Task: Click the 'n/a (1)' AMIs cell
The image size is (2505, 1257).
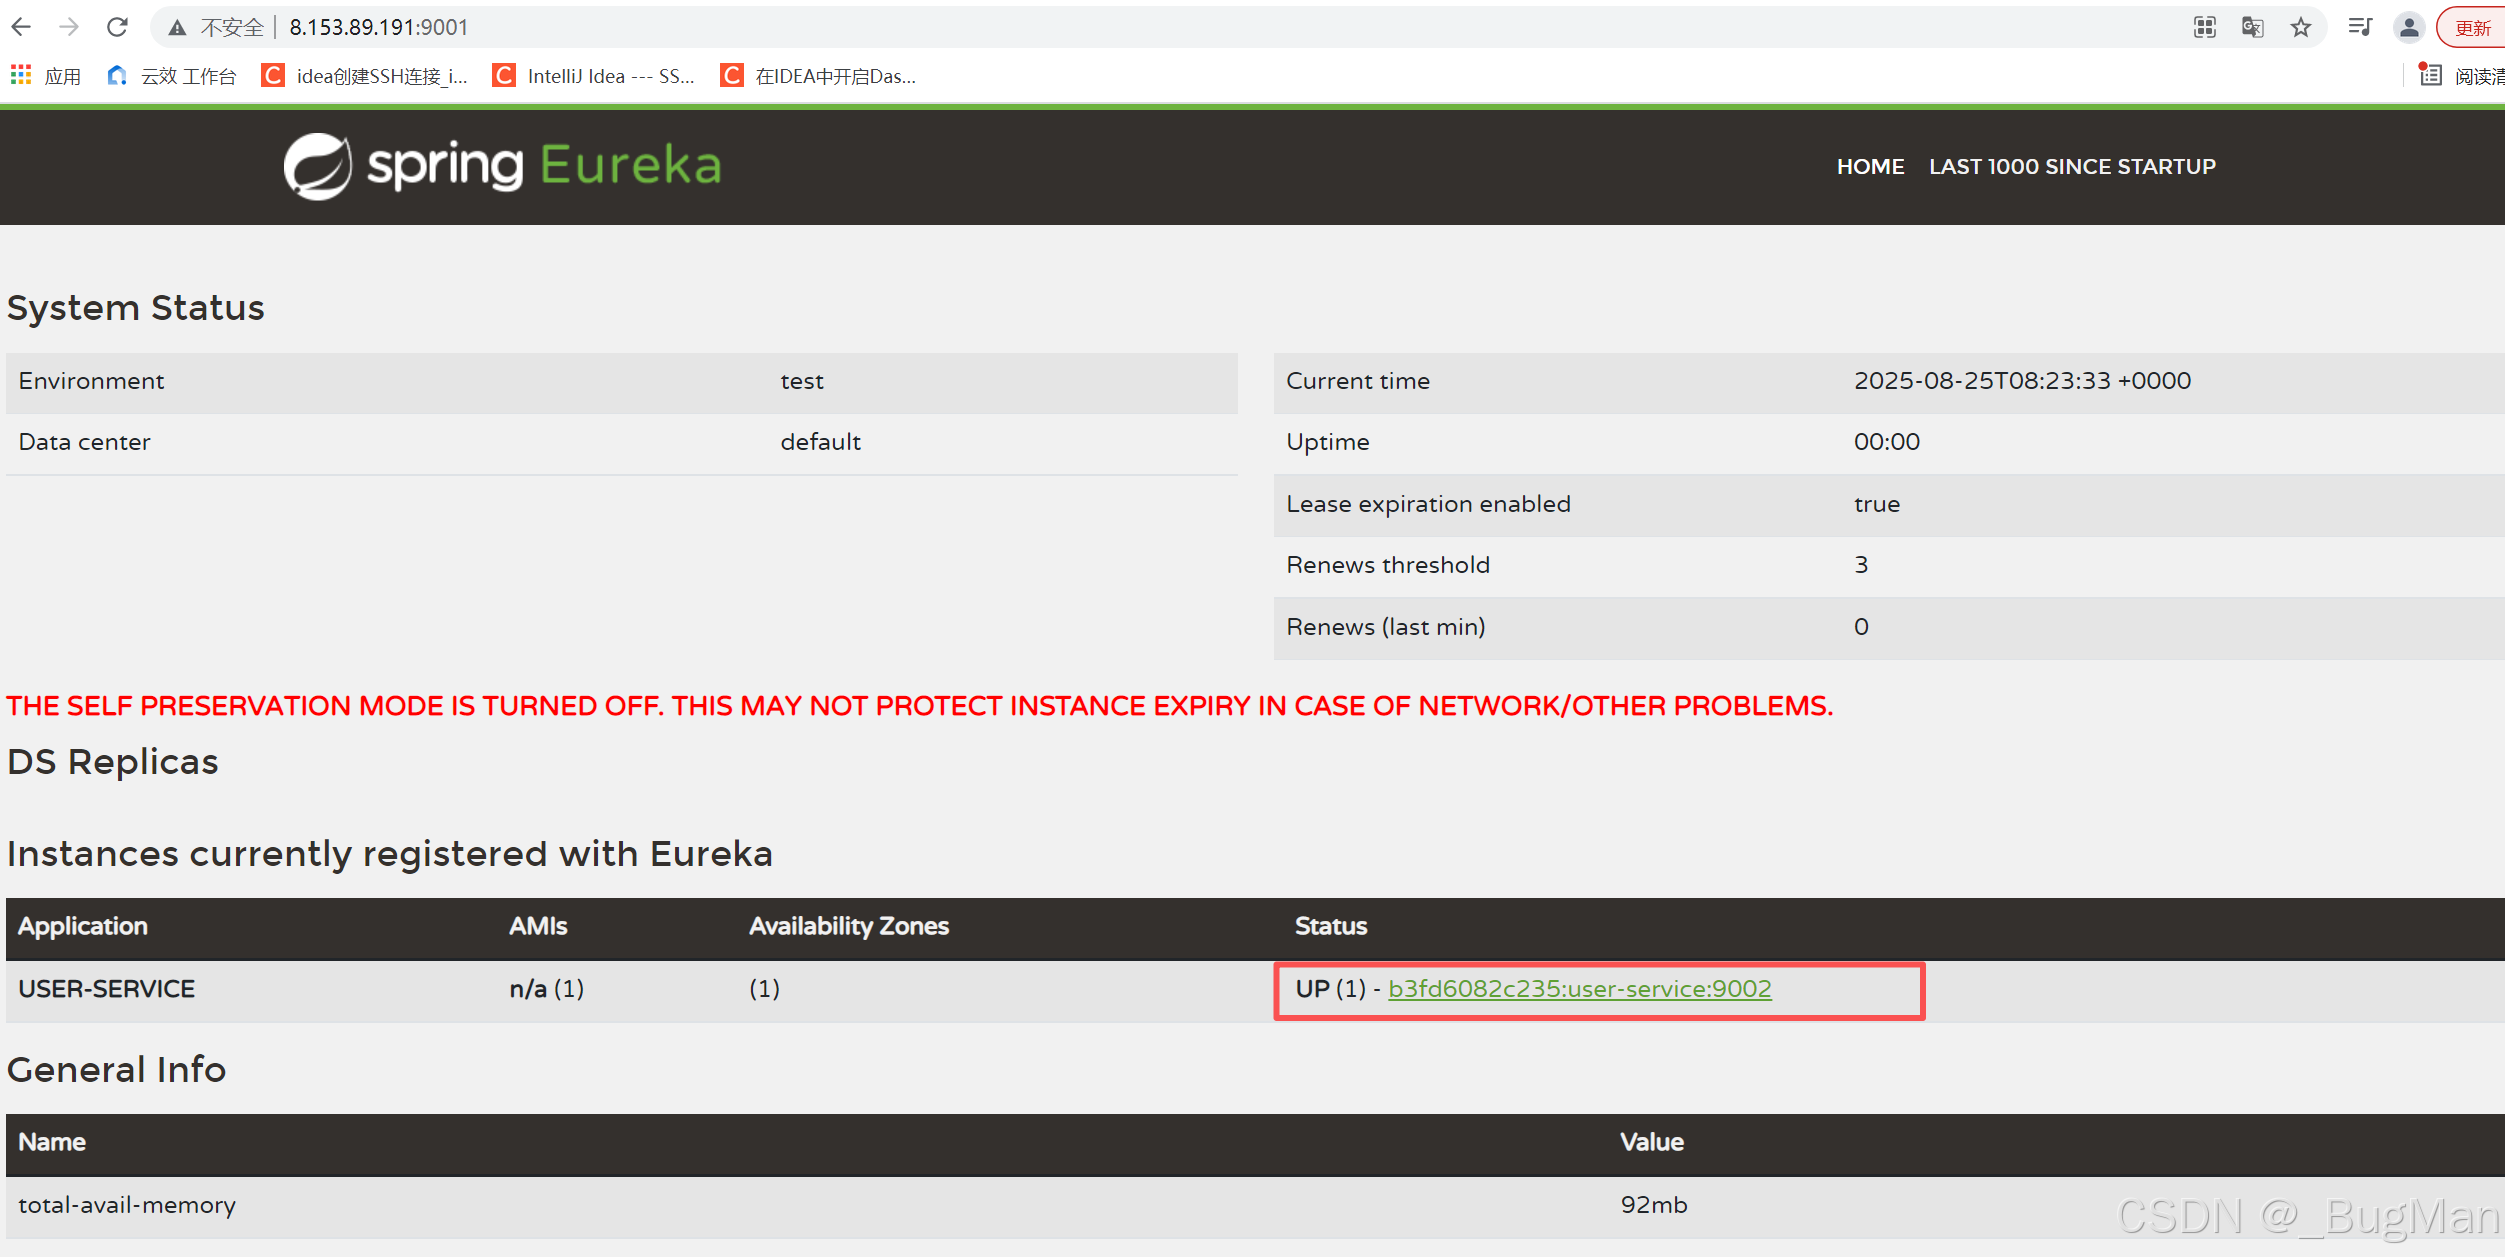Action: [x=547, y=989]
